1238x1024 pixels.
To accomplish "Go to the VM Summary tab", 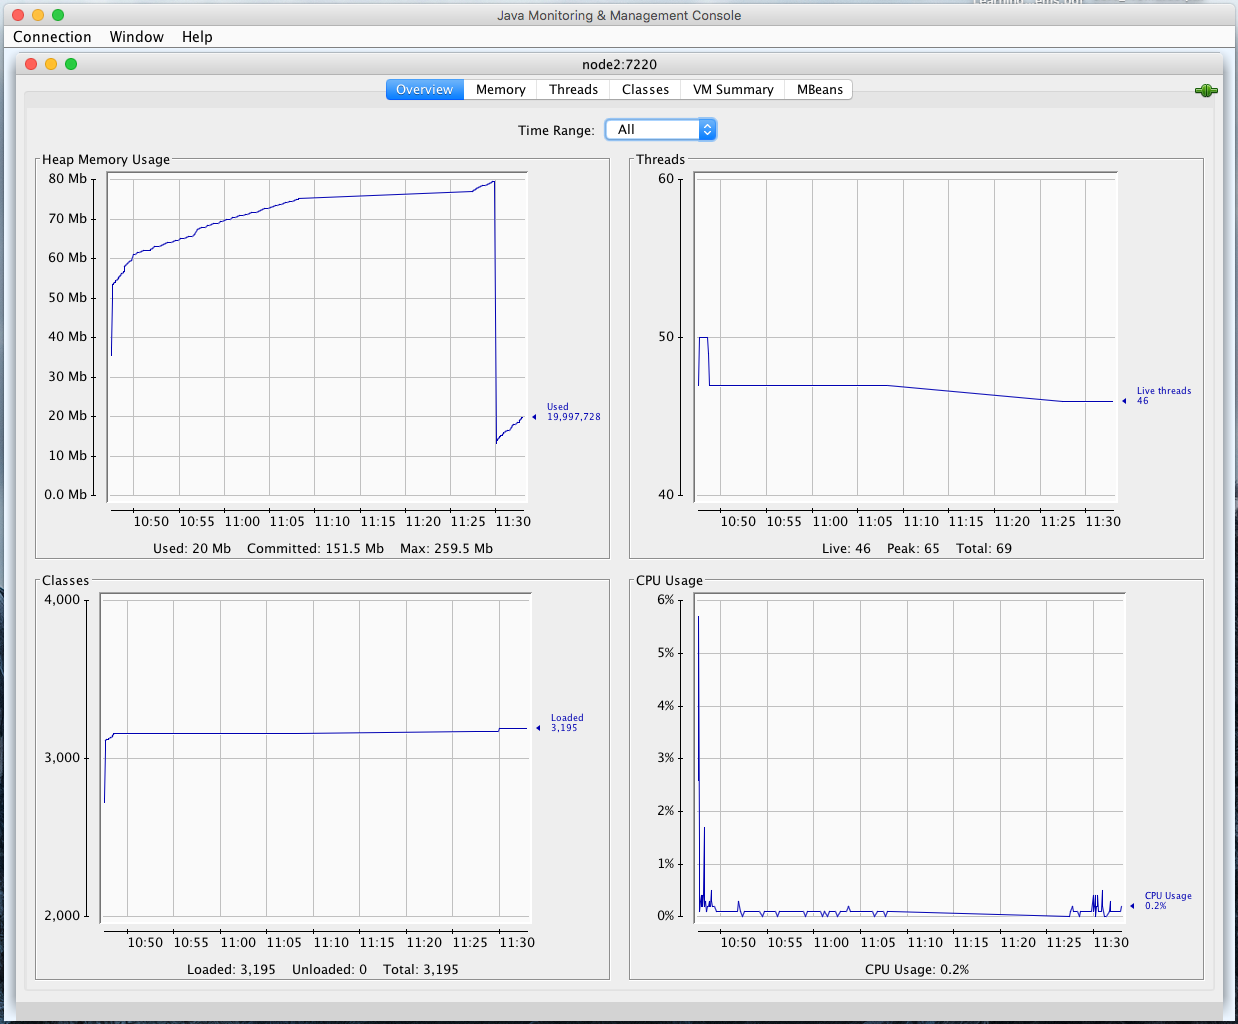I will pos(733,90).
